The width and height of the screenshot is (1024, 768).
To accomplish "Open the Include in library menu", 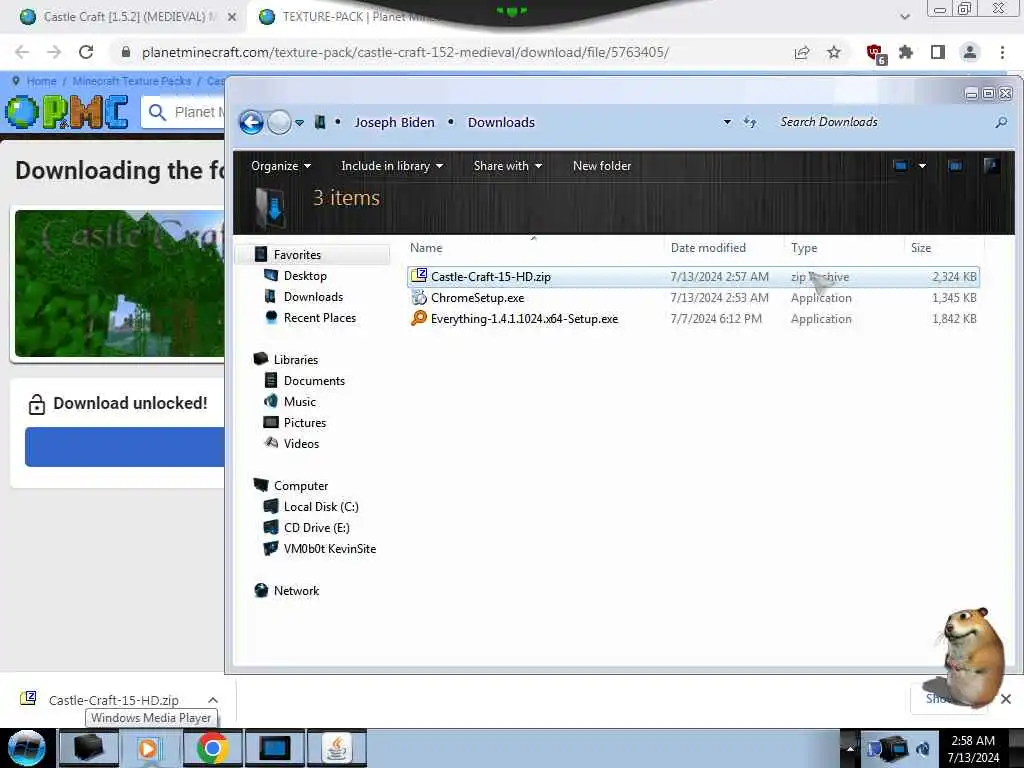I will click(x=392, y=166).
